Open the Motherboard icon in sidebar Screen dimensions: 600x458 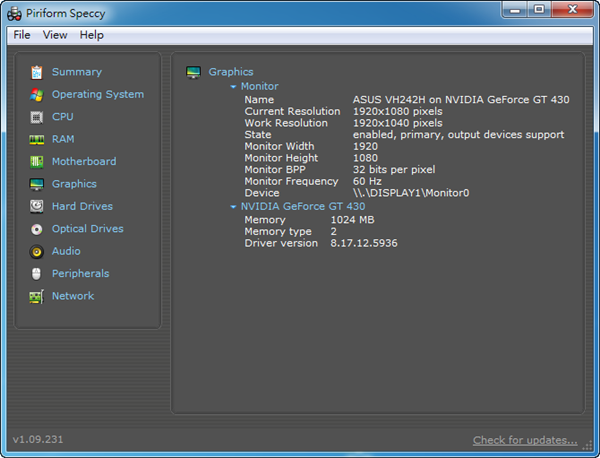(37, 162)
